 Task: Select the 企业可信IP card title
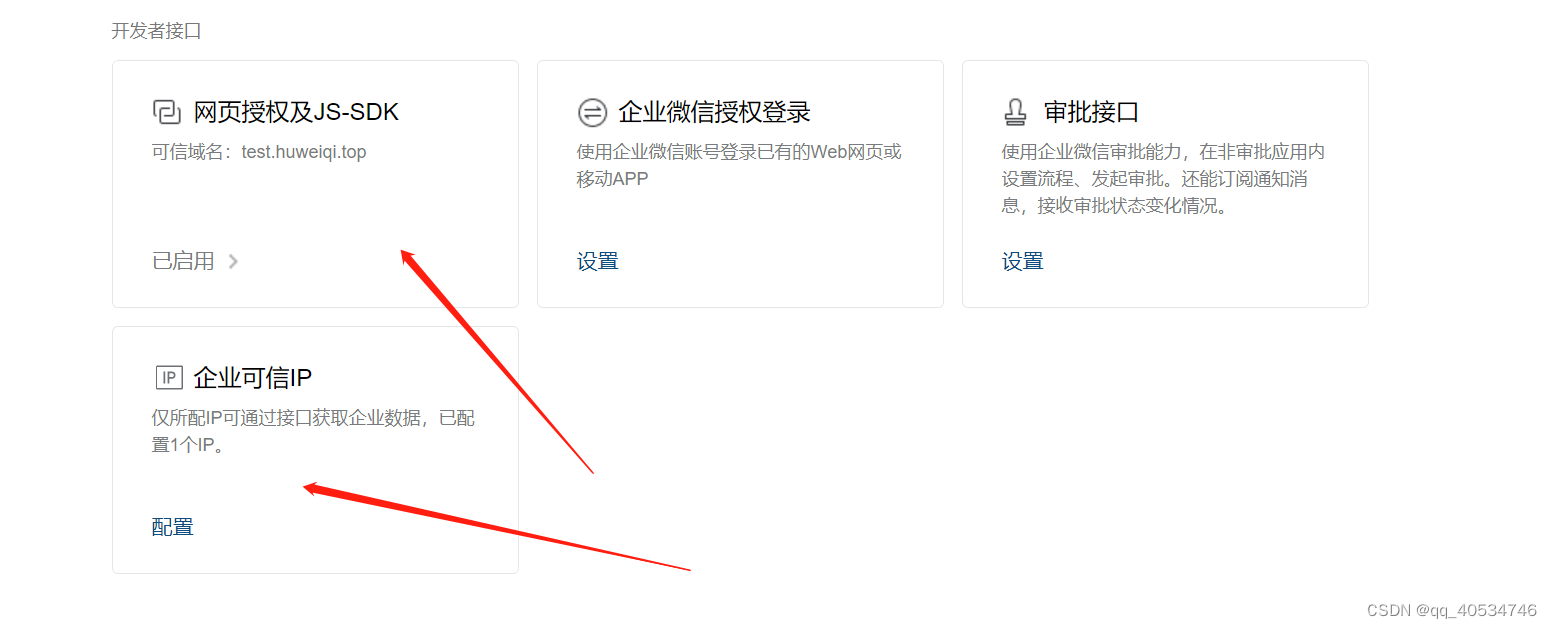pyautogui.click(x=253, y=378)
